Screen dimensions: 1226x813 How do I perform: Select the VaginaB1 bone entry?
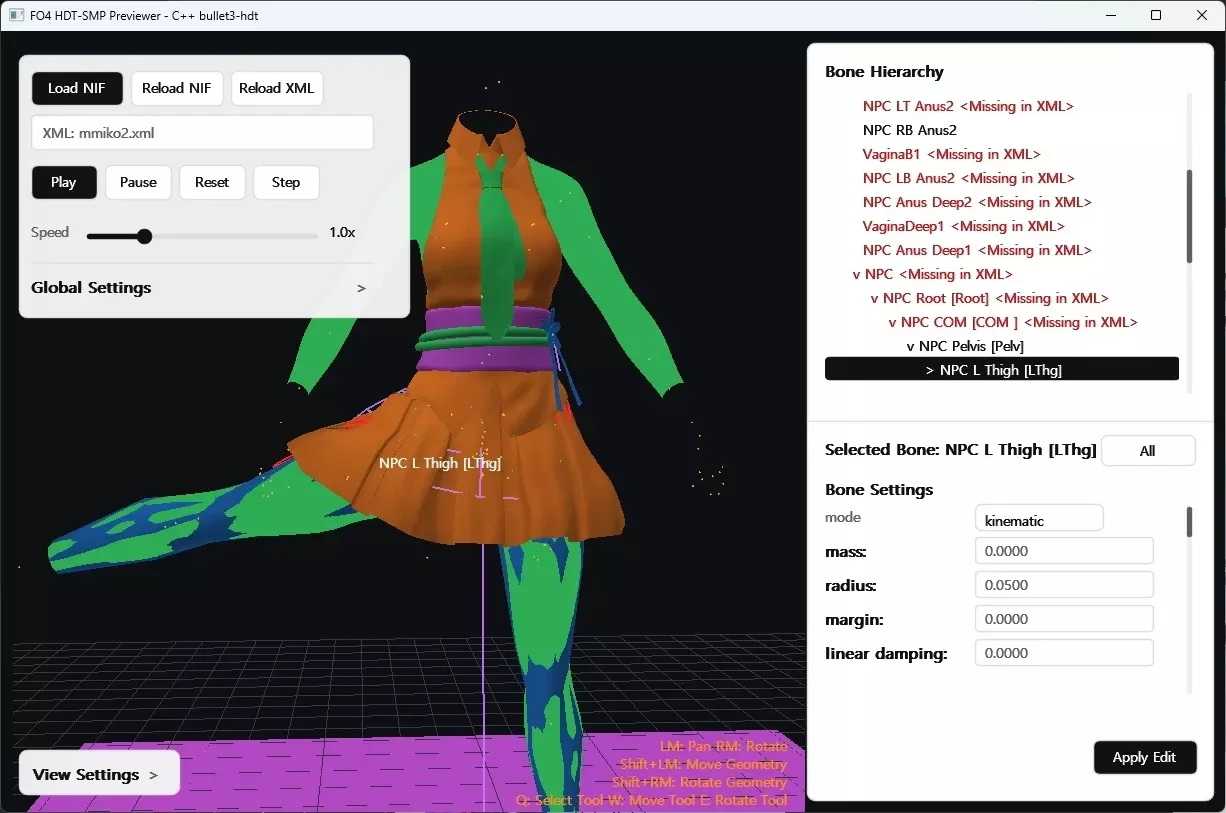[952, 154]
